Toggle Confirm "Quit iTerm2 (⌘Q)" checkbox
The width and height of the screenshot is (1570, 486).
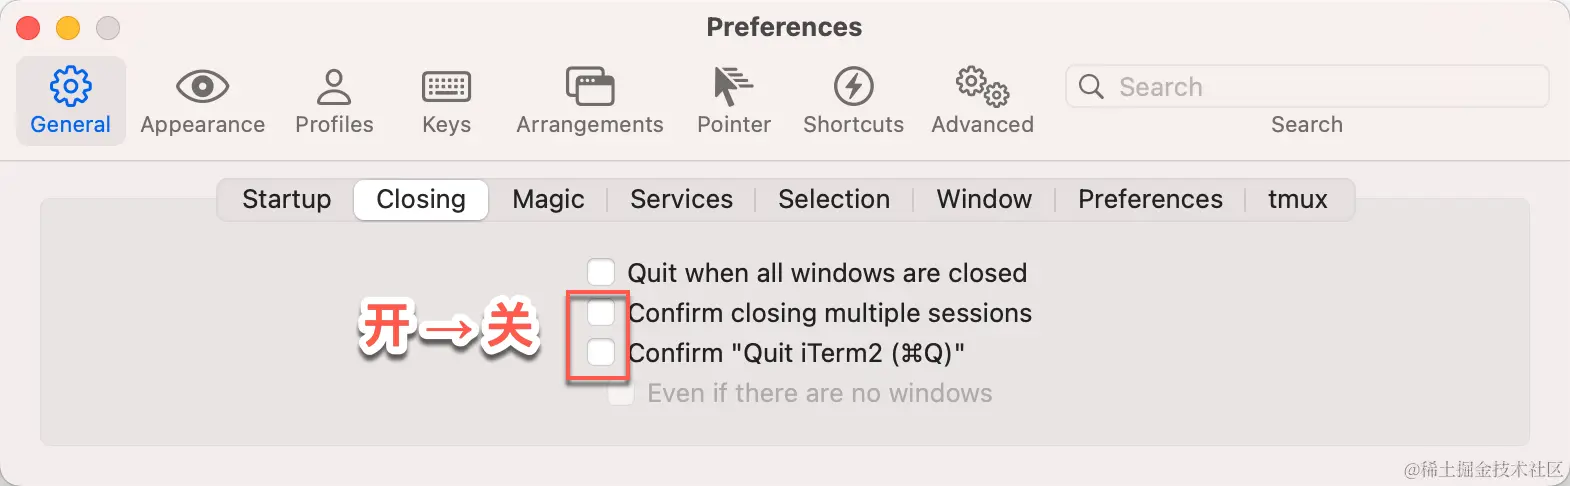click(x=601, y=353)
